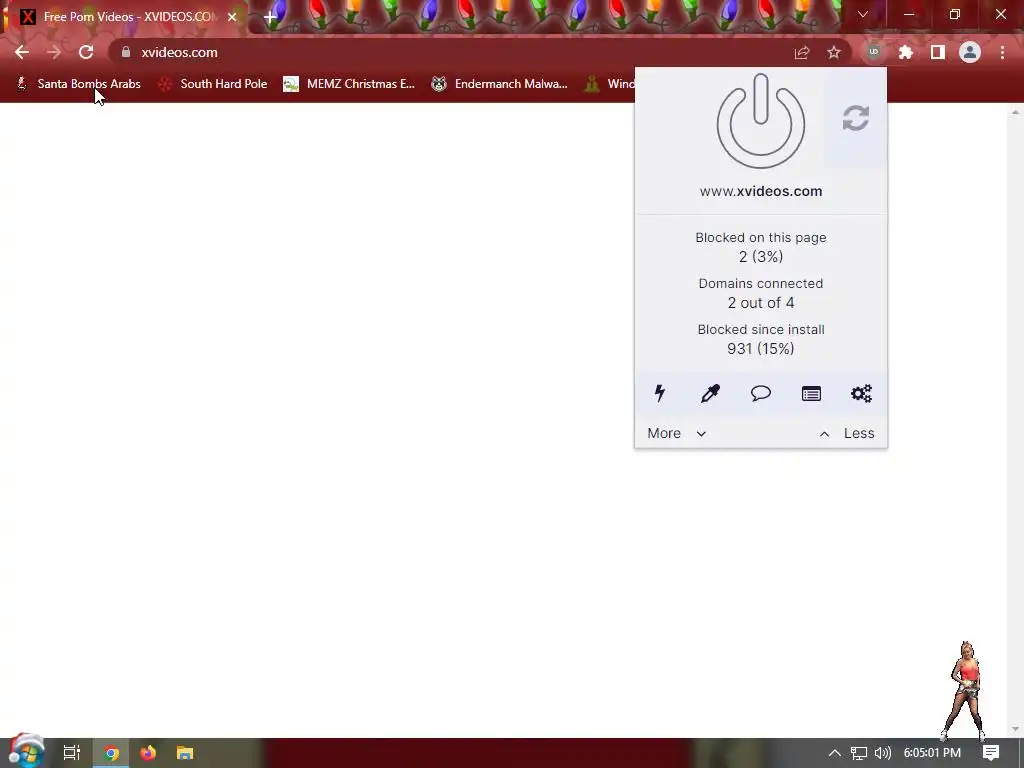
Task: Open Endermanch Malwa... bookmark
Action: (x=500, y=84)
